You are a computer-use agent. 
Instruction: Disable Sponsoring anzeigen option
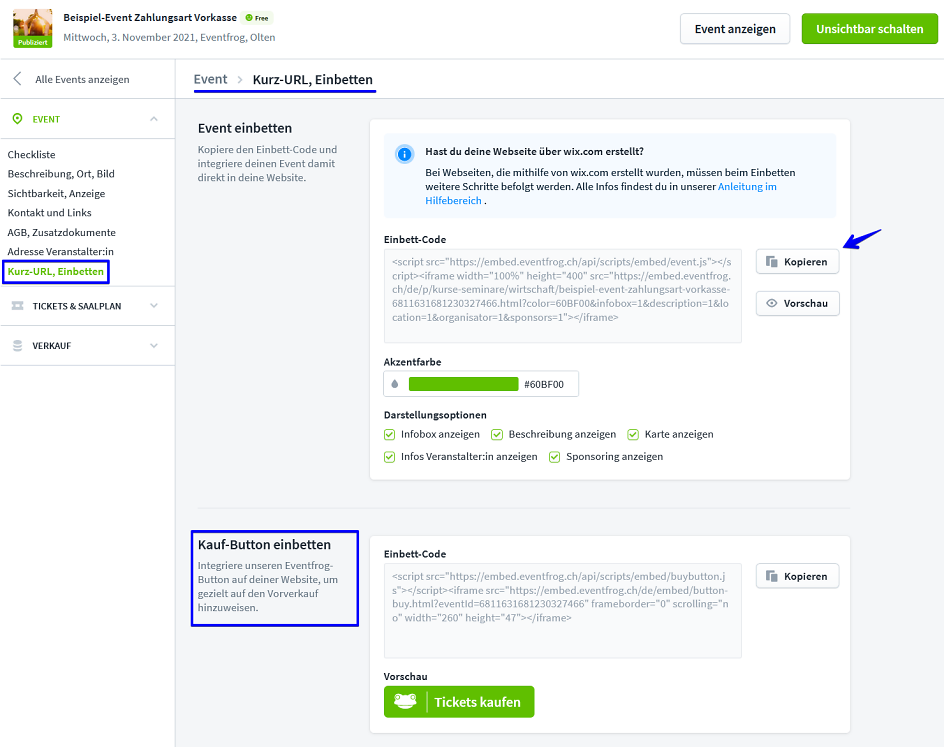point(555,457)
